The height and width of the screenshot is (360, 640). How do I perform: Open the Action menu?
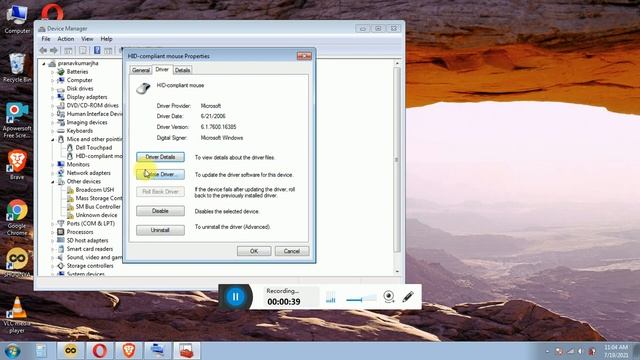(66, 39)
